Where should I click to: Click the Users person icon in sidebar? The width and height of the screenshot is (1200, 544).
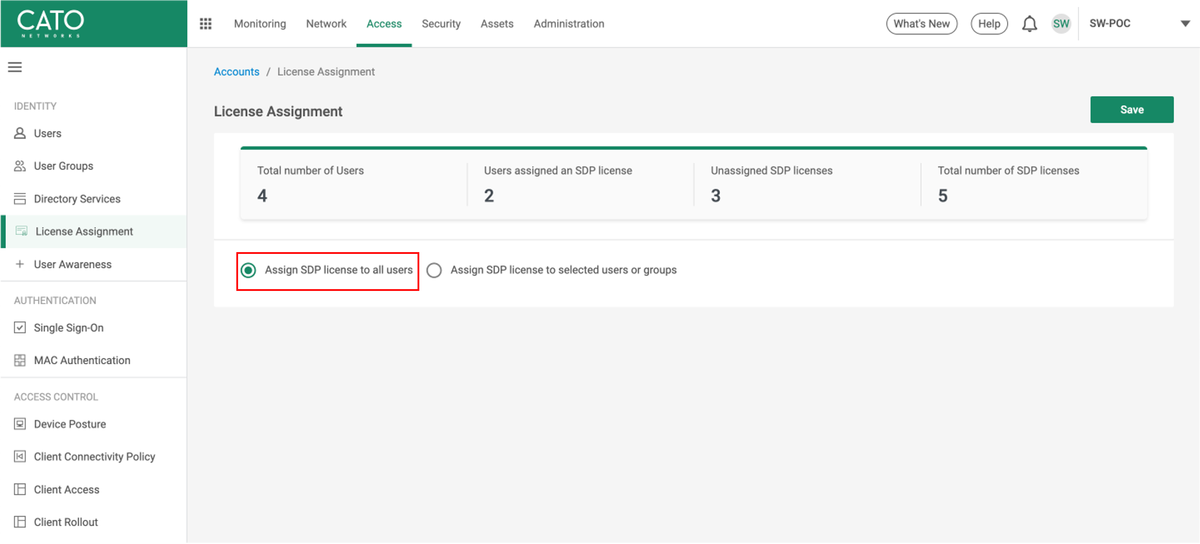click(20, 133)
